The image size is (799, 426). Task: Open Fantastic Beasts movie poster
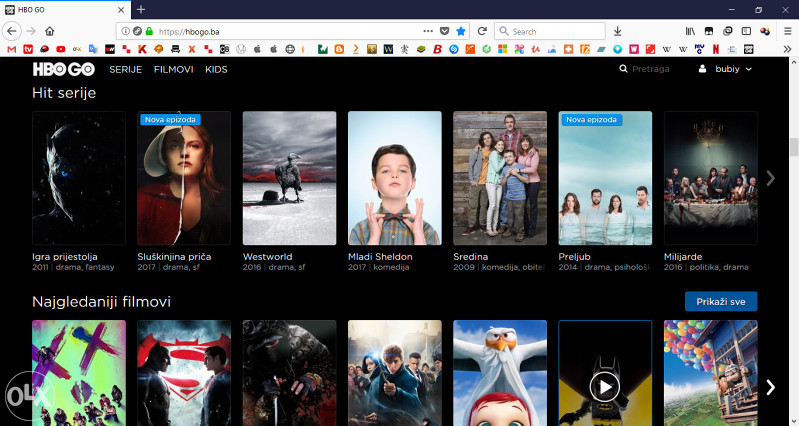pos(394,373)
